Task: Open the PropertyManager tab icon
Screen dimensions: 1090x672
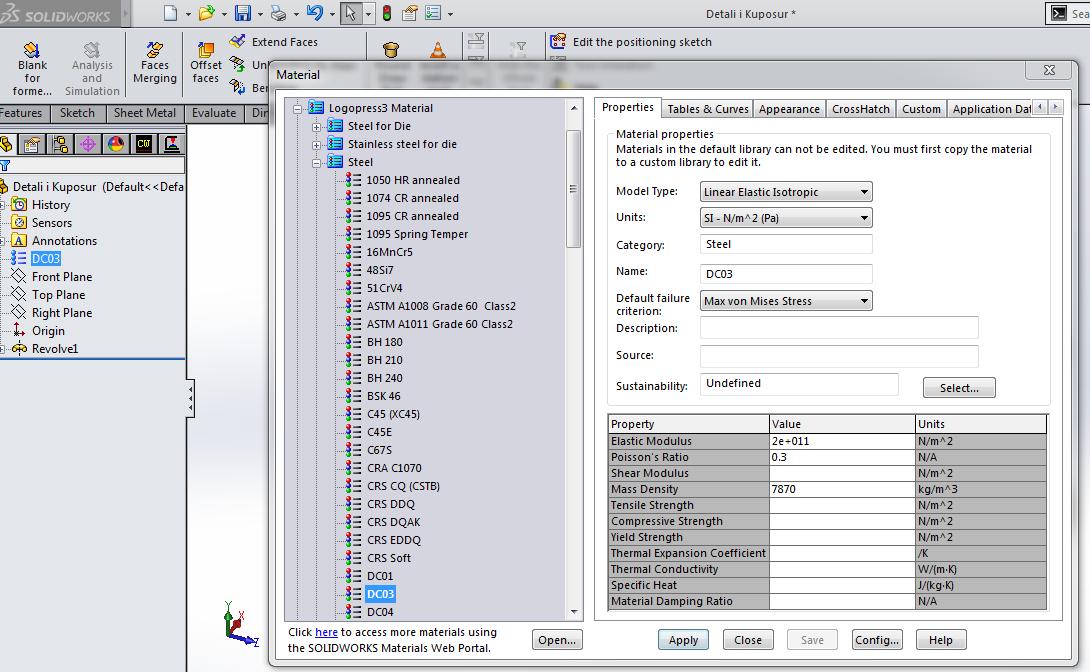Action: 32,144
